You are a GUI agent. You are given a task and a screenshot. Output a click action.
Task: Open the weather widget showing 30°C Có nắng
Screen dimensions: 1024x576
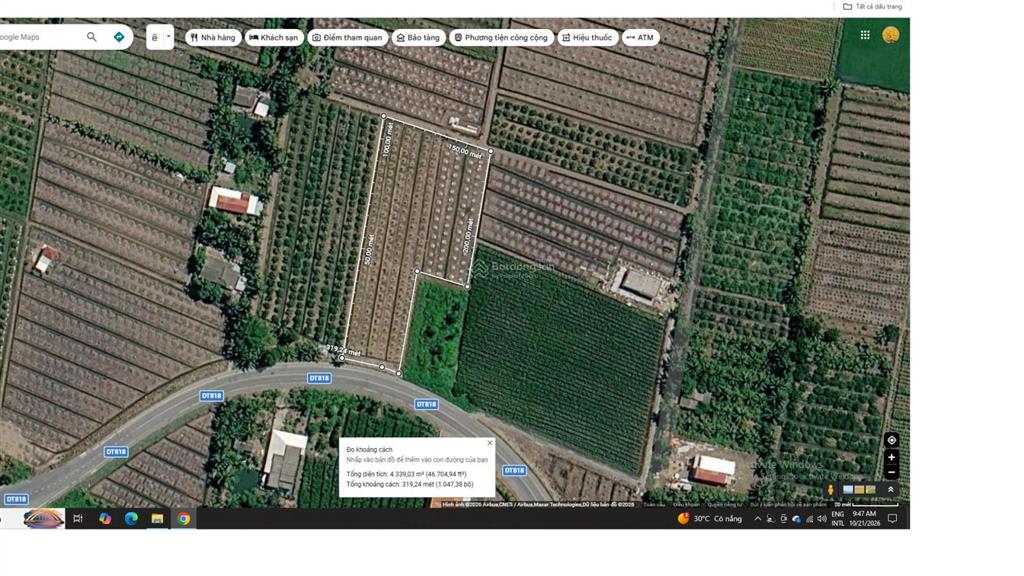(709, 519)
